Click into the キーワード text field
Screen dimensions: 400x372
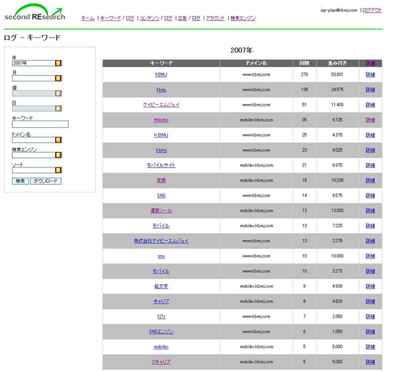pyautogui.click(x=40, y=124)
